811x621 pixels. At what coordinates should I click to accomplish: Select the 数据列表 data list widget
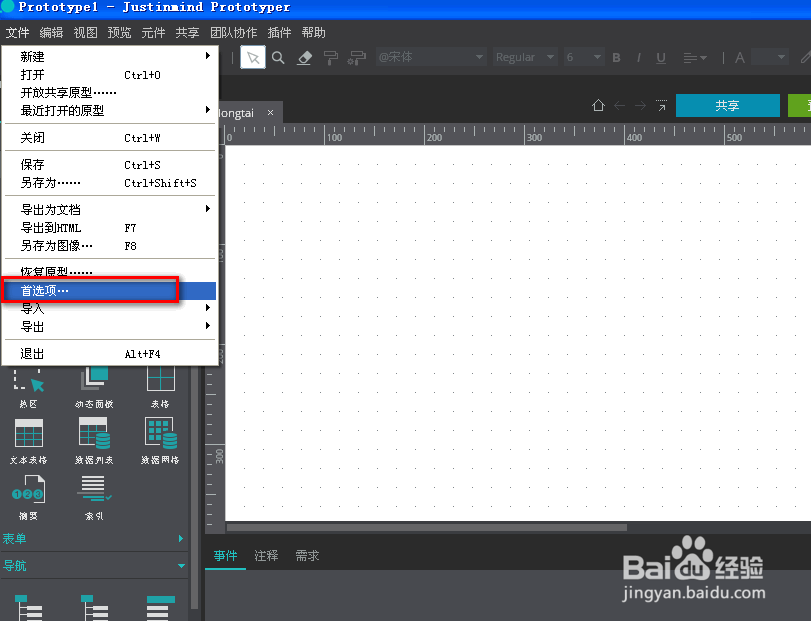(x=94, y=441)
